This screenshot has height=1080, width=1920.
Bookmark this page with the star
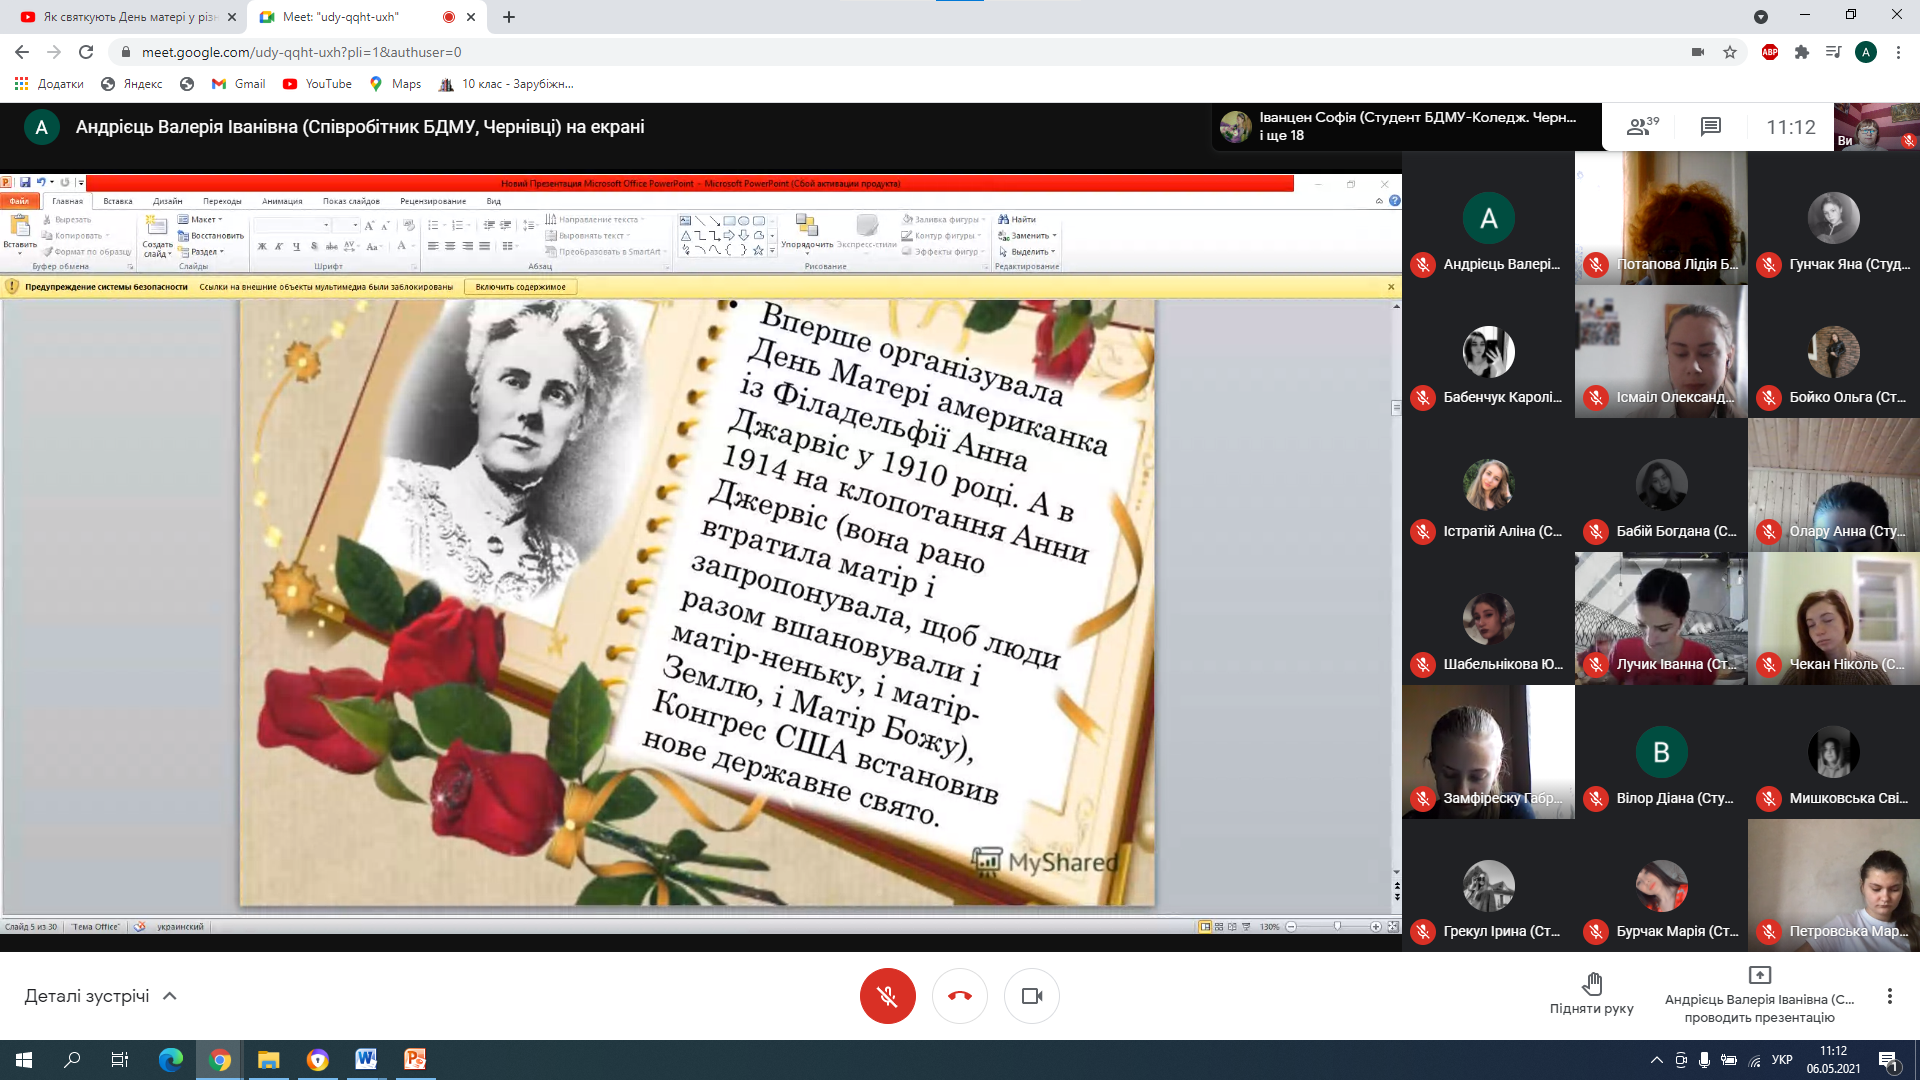1730,52
